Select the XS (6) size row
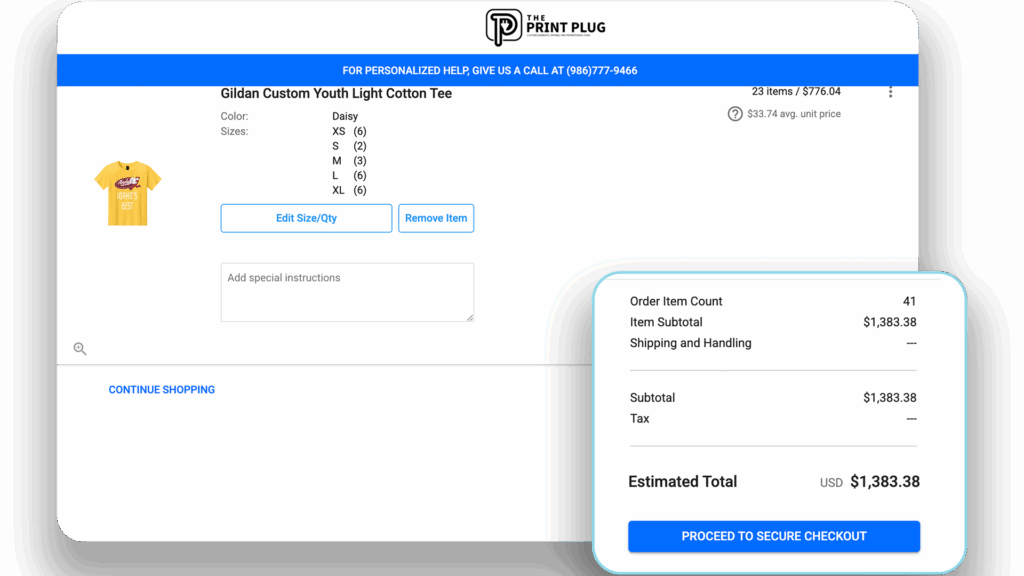The width and height of the screenshot is (1024, 576). [x=349, y=132]
